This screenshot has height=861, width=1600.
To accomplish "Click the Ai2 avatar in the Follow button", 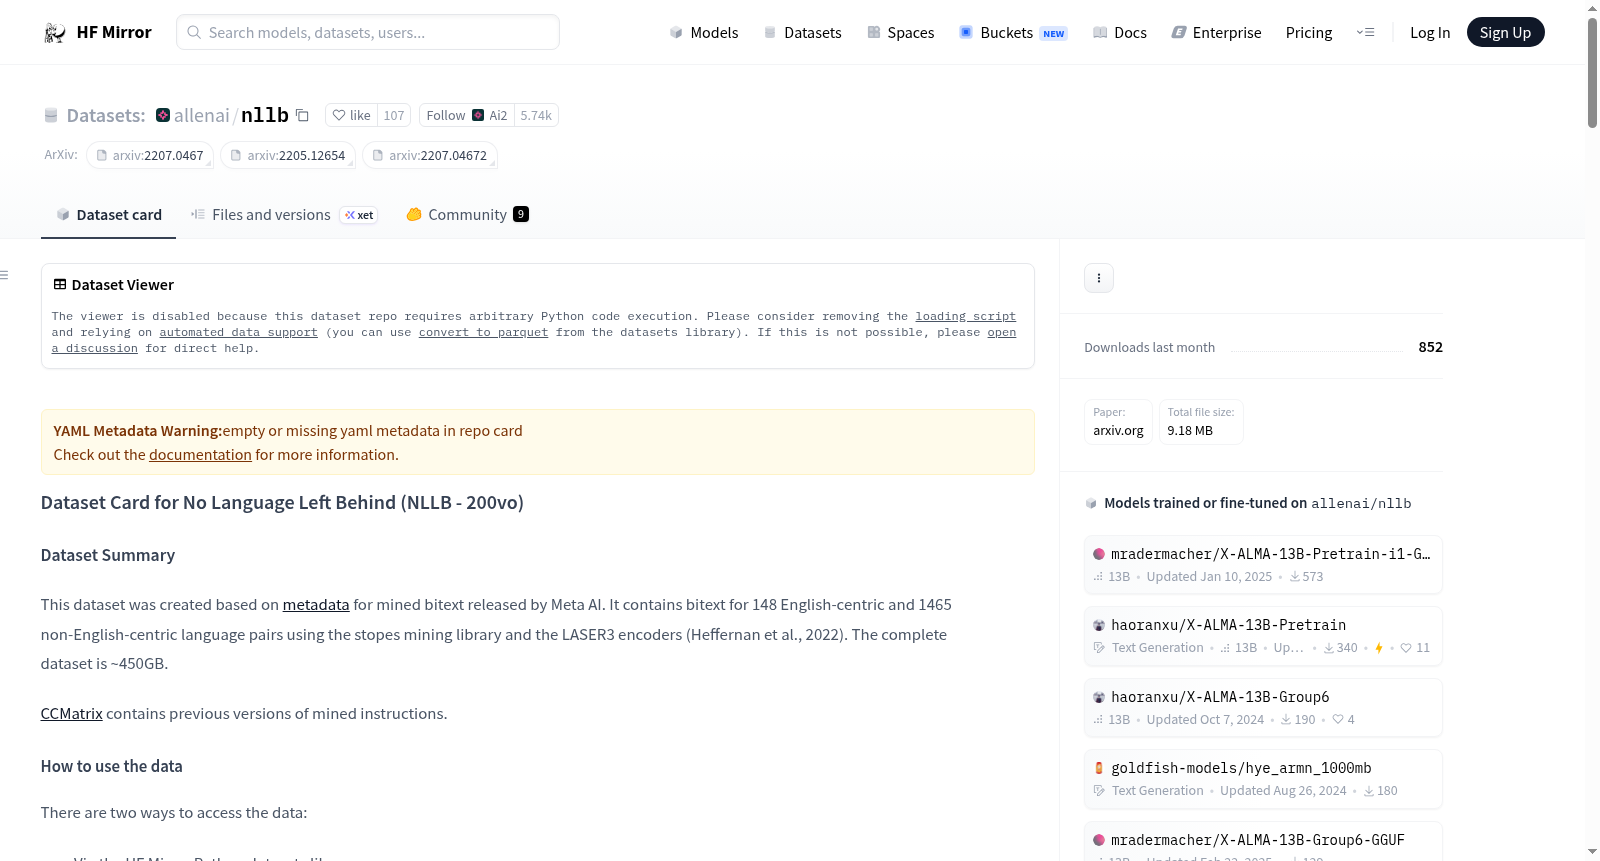I will tap(478, 115).
